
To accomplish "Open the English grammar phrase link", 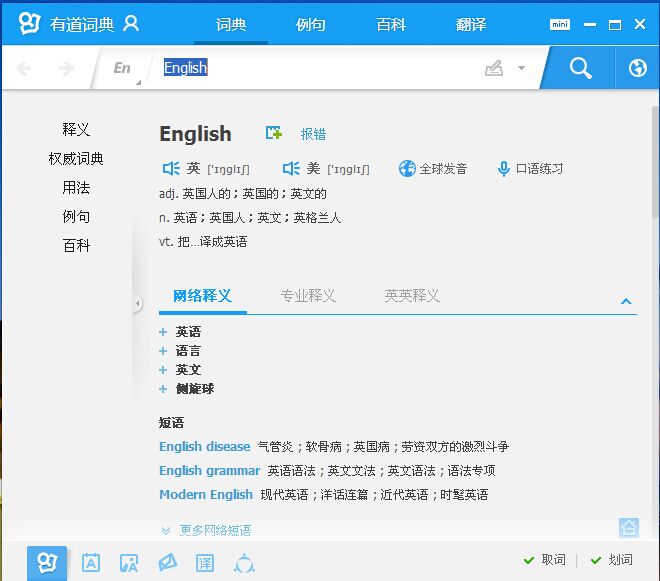I will (x=209, y=470).
